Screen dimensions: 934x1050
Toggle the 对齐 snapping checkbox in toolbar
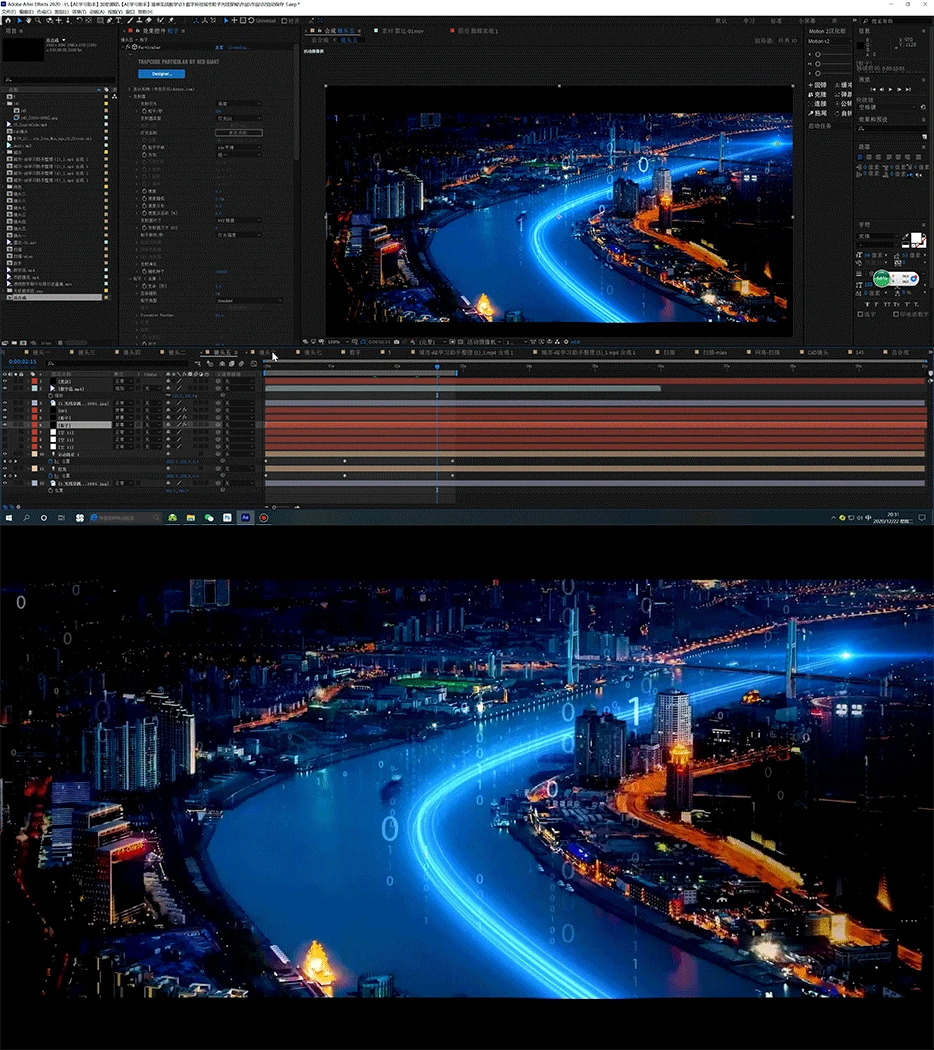(x=284, y=21)
